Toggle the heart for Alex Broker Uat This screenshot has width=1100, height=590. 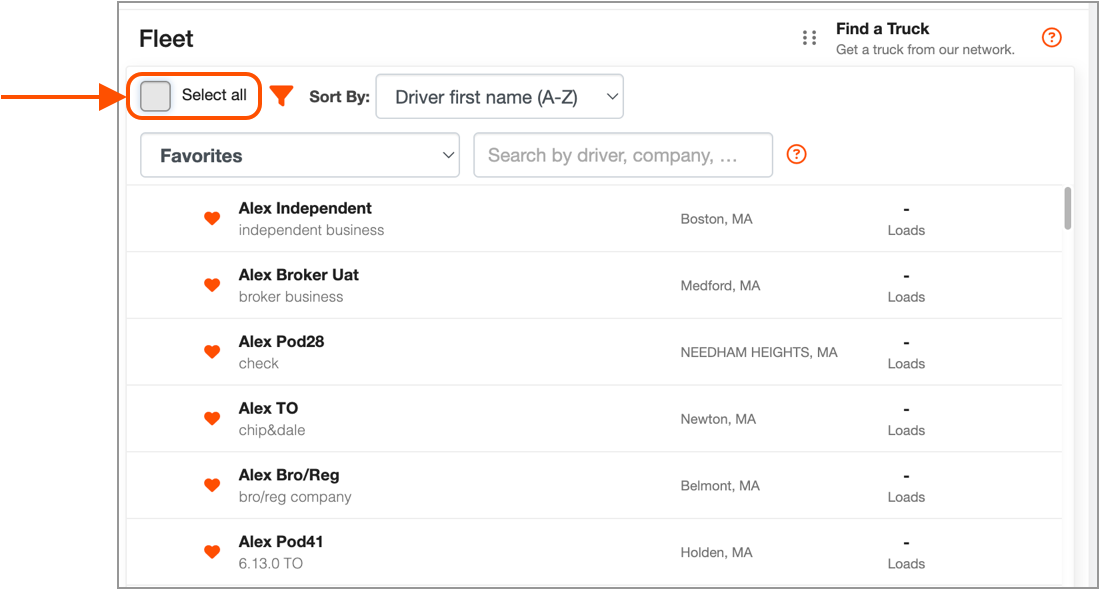212,285
